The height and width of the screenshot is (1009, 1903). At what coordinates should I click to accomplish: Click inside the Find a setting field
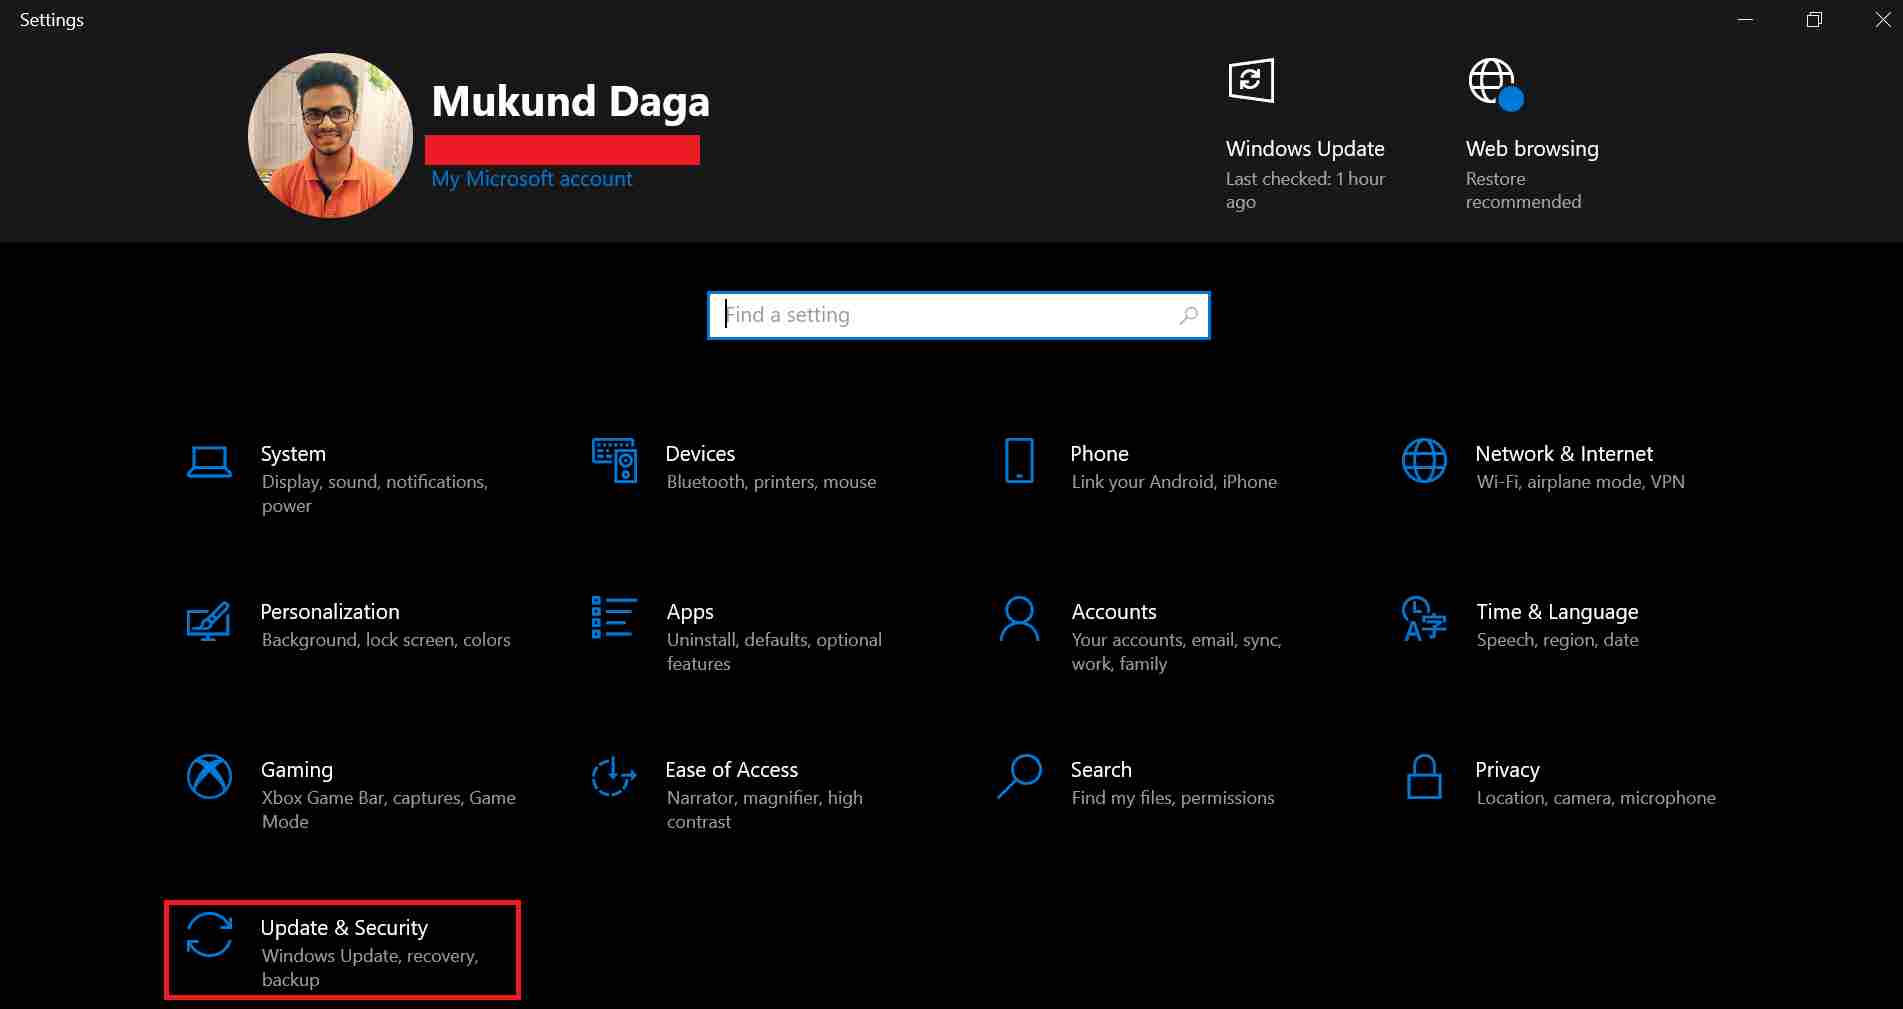point(958,315)
